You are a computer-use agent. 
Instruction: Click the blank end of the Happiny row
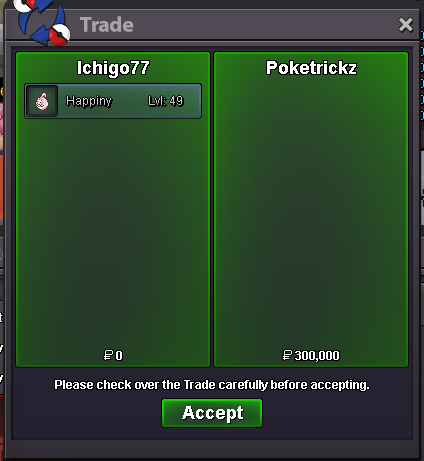[x=193, y=101]
